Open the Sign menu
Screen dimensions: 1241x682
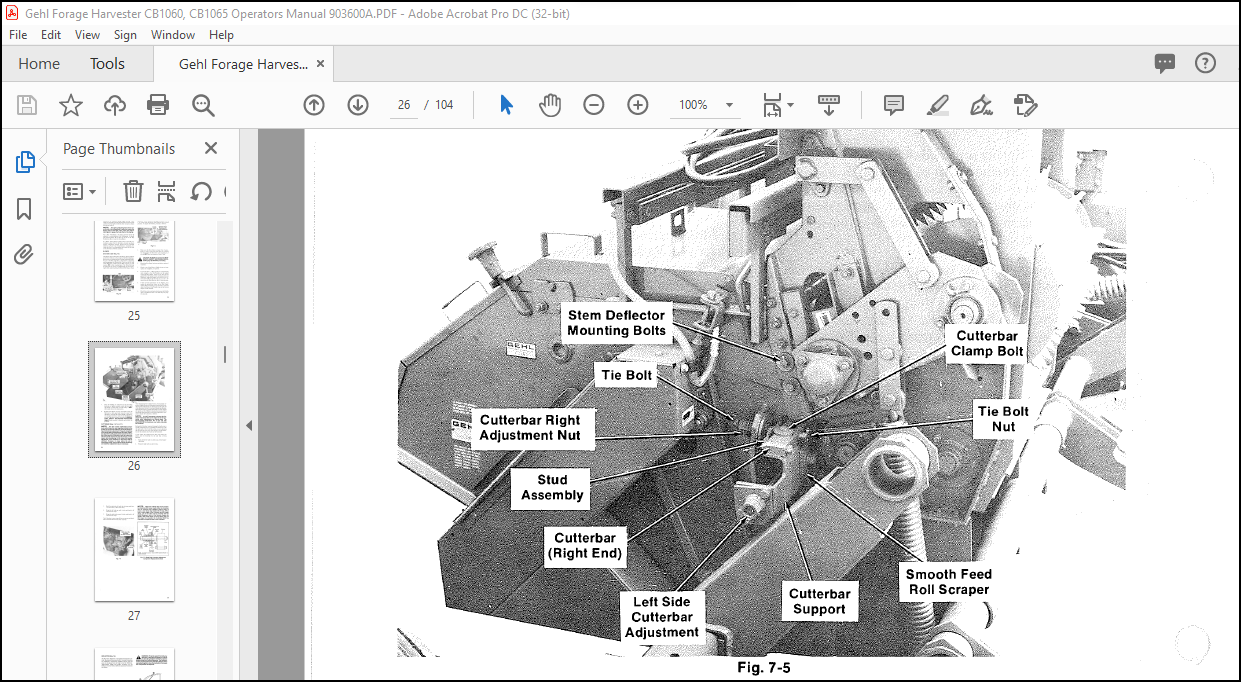coord(125,34)
